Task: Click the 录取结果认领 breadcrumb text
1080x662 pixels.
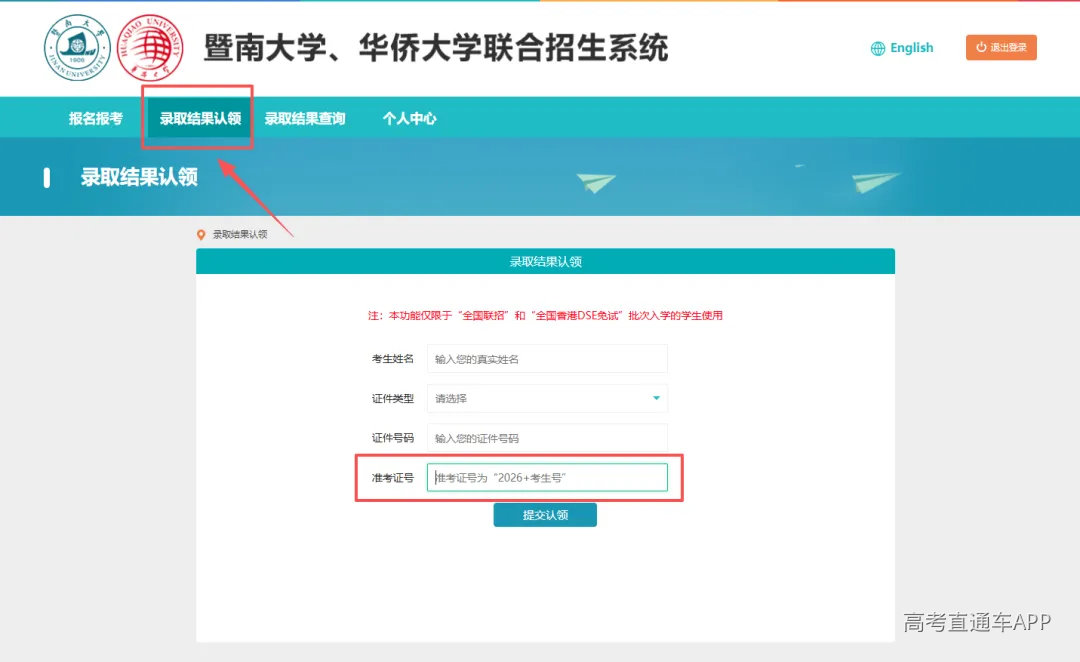Action: (240, 234)
